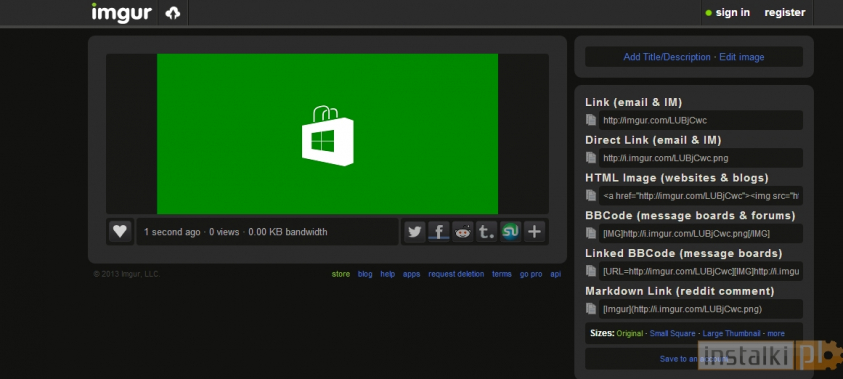Image resolution: width=843 pixels, height=379 pixels.
Task: Click the '0.00 KB bandwidth' text
Action: coord(288,232)
